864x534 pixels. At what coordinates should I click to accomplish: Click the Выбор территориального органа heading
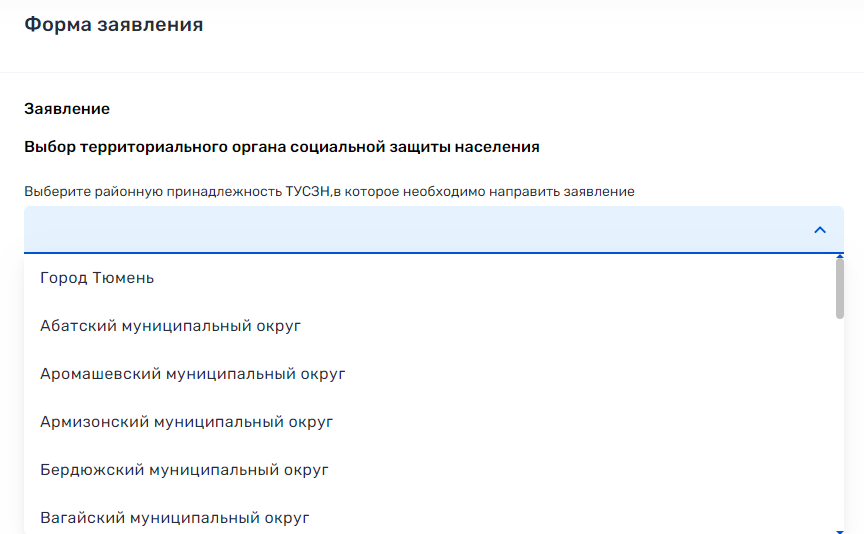coord(155,147)
